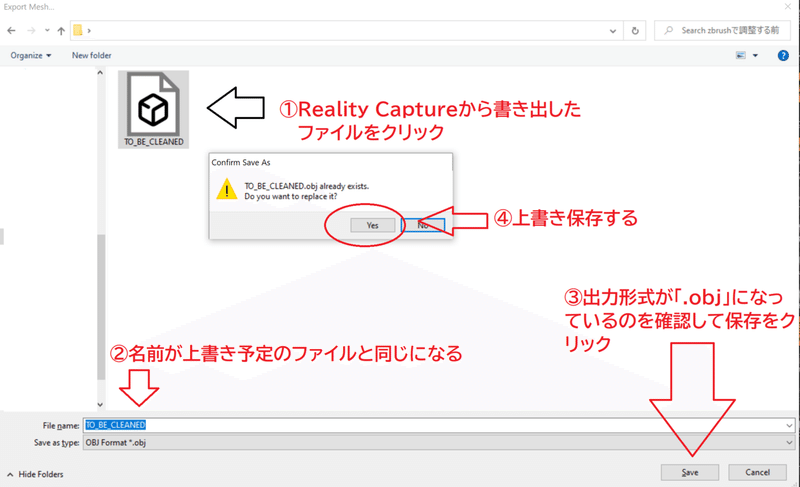Open the Save as type combo box

pos(439,443)
